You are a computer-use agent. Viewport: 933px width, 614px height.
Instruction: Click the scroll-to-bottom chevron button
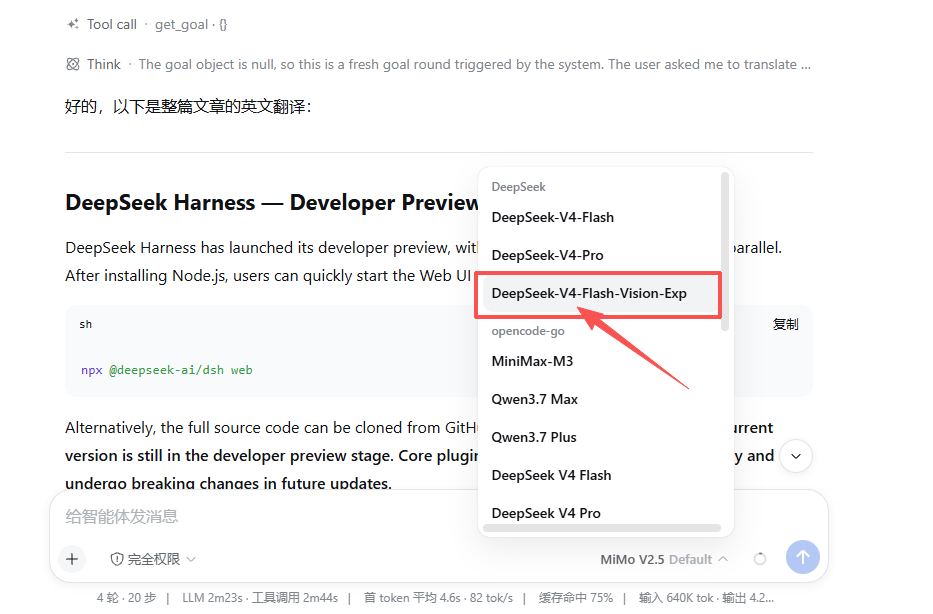(x=796, y=456)
